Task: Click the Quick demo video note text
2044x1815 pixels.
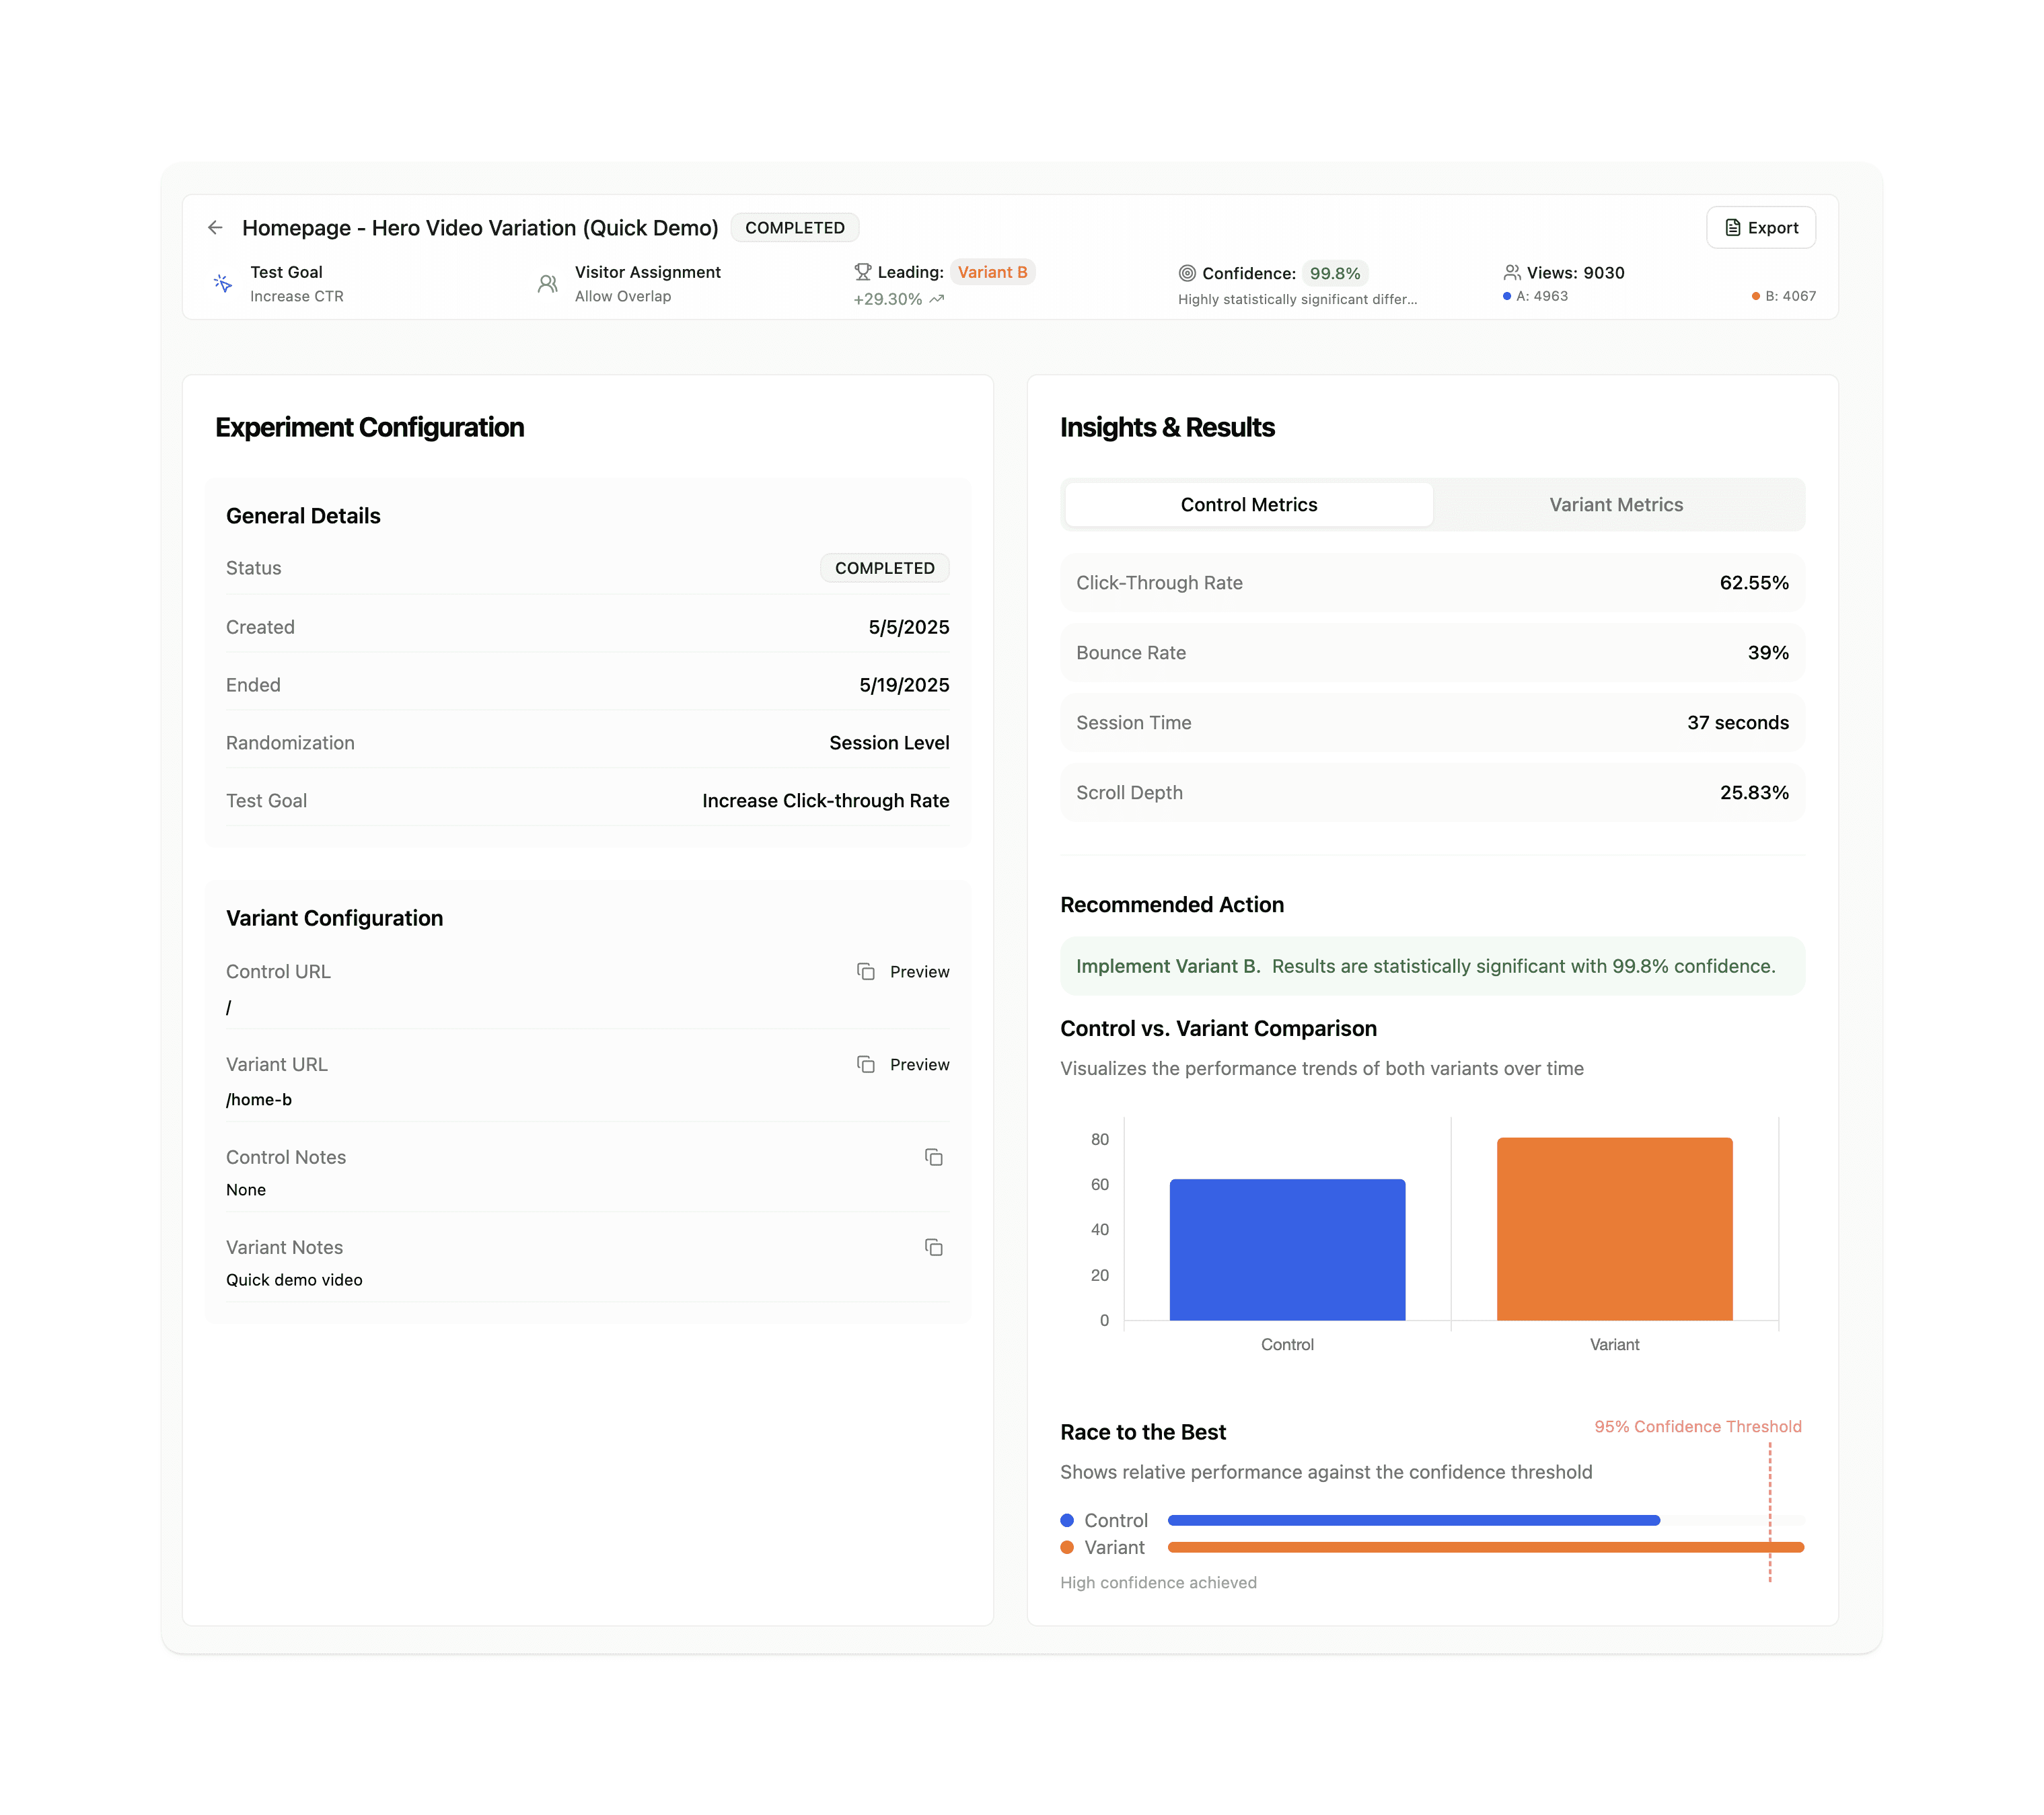Action: pos(294,1280)
